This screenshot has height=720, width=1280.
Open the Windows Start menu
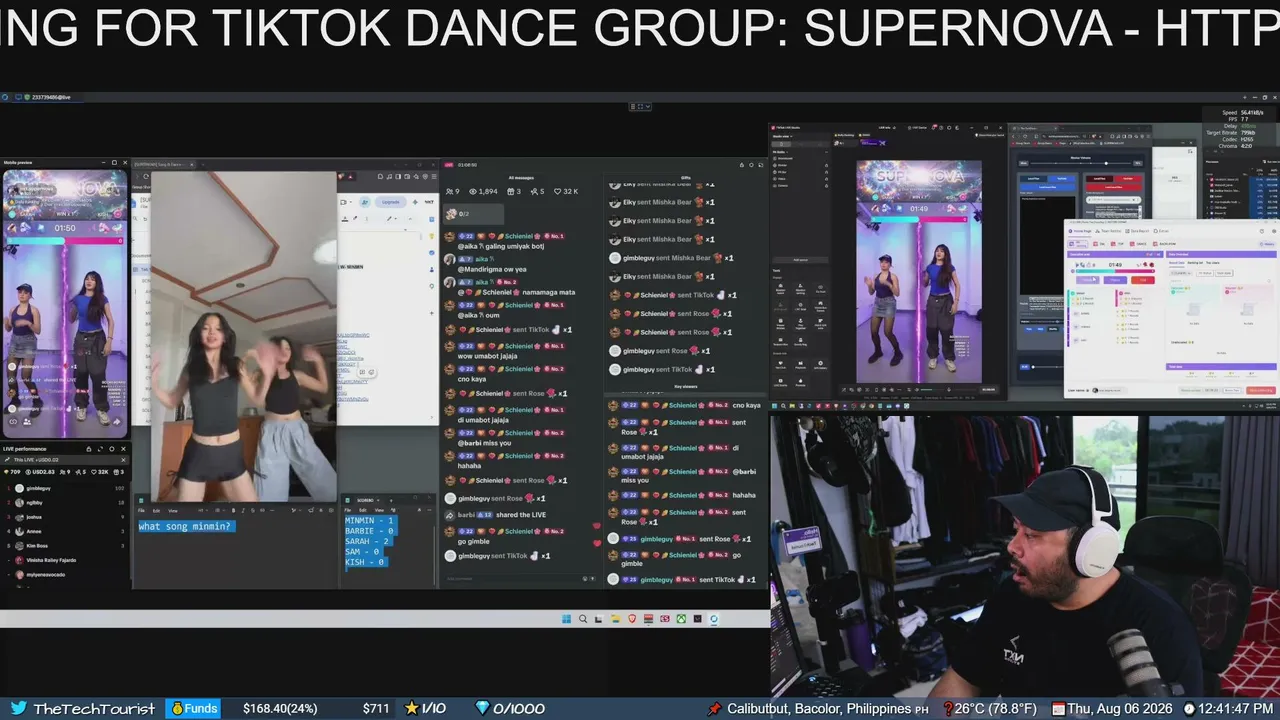coord(566,619)
